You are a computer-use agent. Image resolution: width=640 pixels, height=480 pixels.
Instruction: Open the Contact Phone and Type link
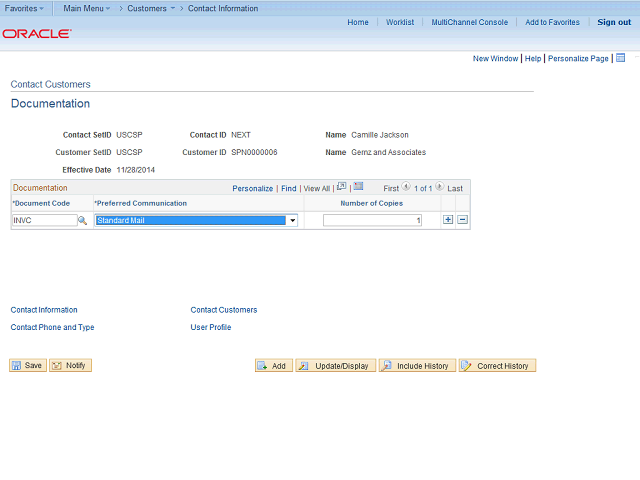tap(52, 327)
